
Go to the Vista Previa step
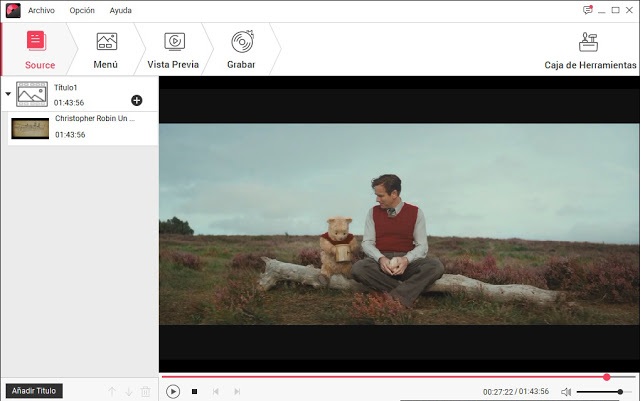coord(173,50)
